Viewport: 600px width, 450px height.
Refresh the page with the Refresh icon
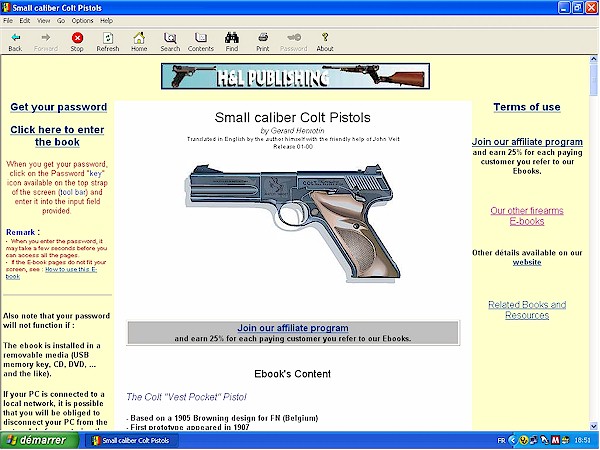pyautogui.click(x=108, y=38)
